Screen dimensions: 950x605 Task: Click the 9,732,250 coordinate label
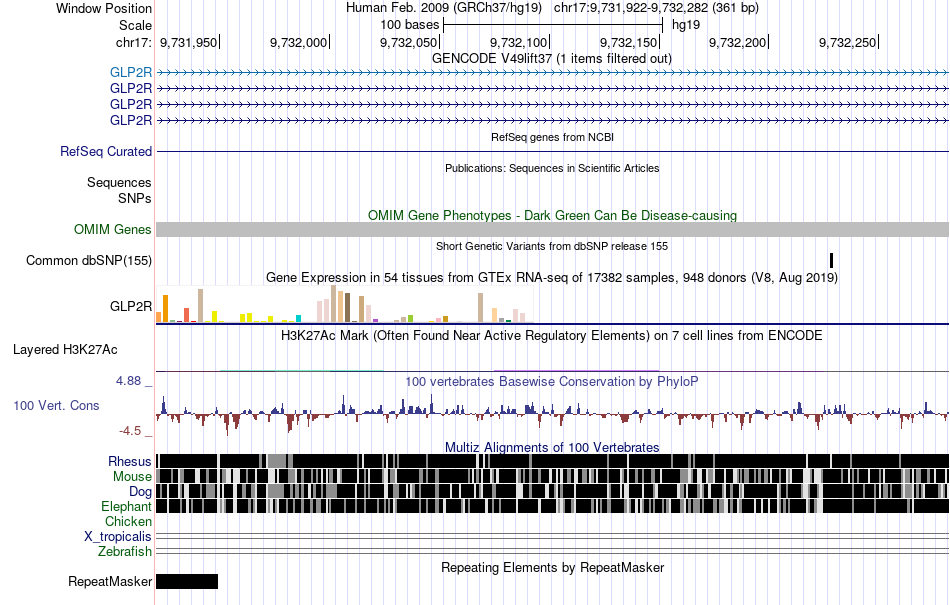pos(848,42)
